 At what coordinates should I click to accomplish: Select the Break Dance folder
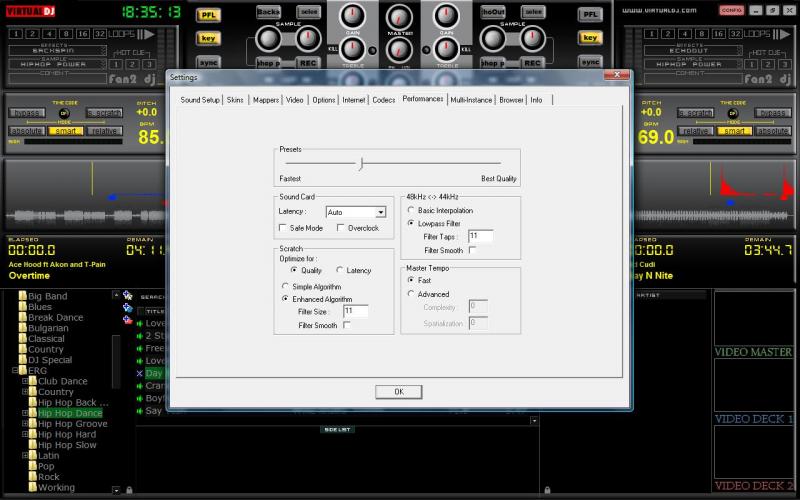pyautogui.click(x=55, y=317)
